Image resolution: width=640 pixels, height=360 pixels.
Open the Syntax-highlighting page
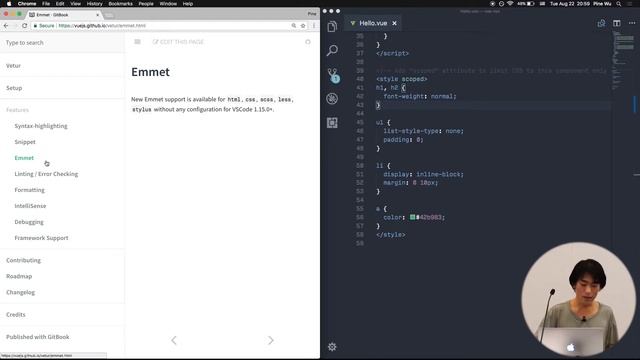coord(41,126)
